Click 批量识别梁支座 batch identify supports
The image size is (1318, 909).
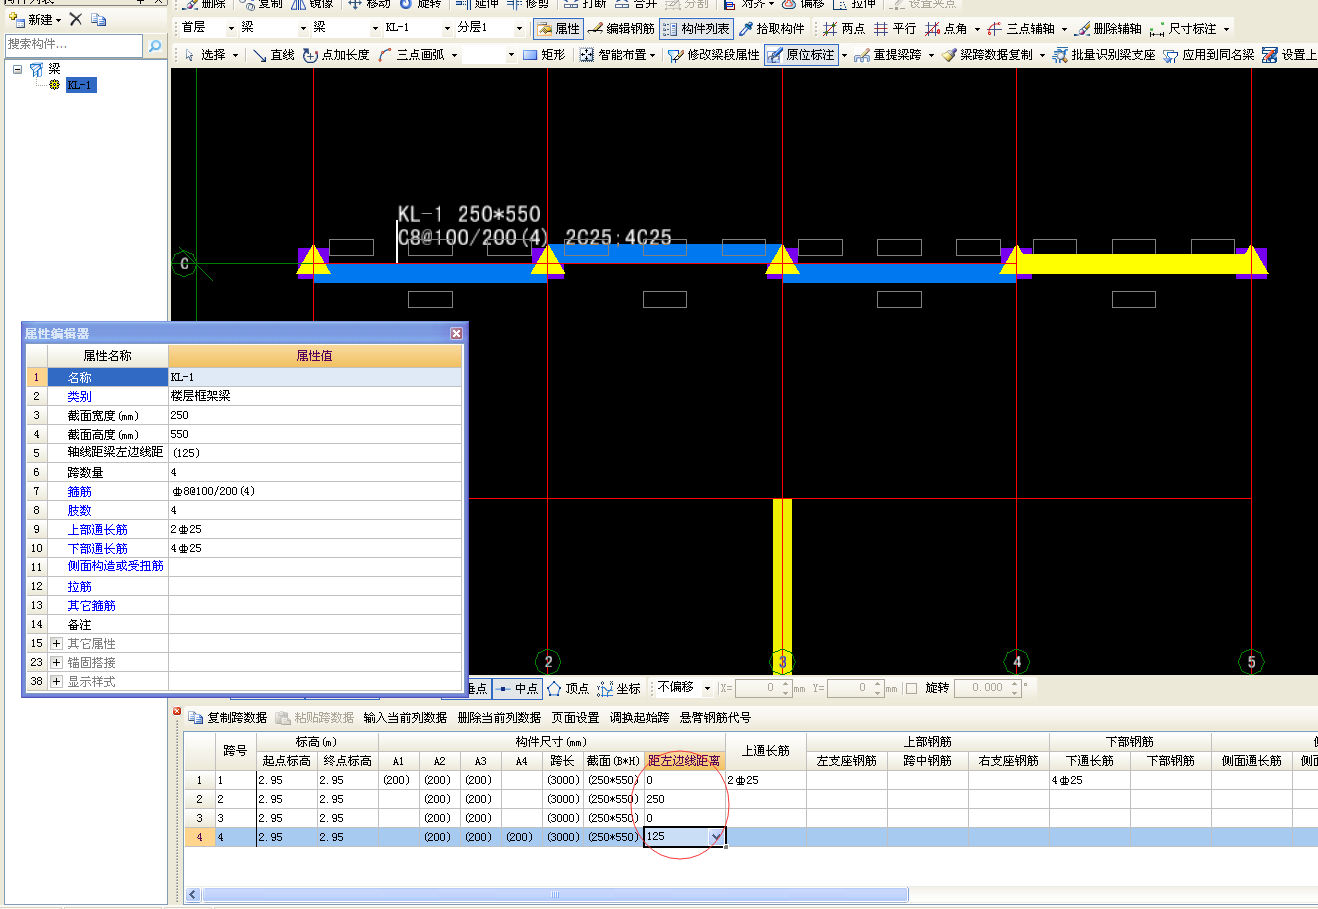coord(1104,54)
